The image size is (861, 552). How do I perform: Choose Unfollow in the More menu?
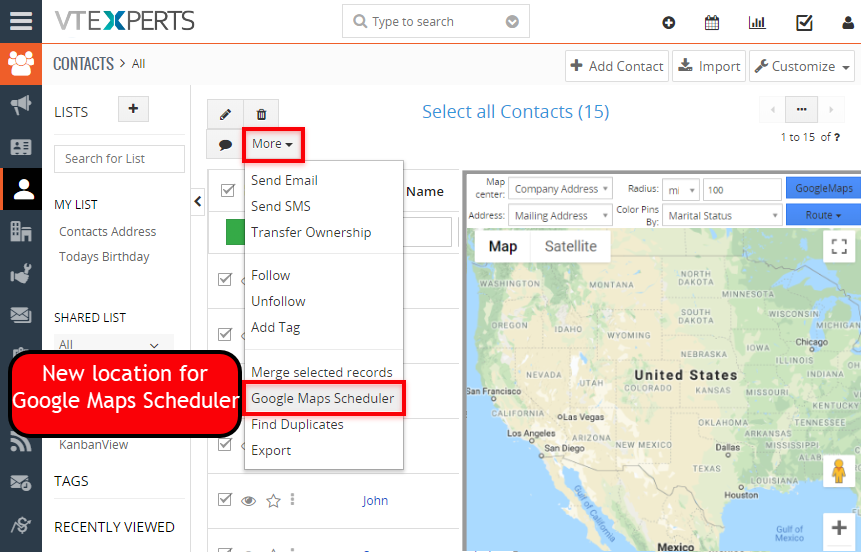pyautogui.click(x=278, y=301)
